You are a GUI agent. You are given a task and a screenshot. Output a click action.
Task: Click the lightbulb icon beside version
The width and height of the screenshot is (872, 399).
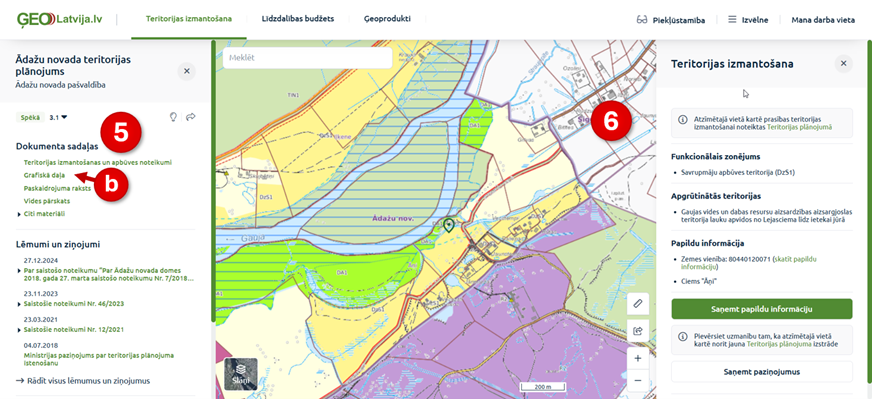pos(174,117)
